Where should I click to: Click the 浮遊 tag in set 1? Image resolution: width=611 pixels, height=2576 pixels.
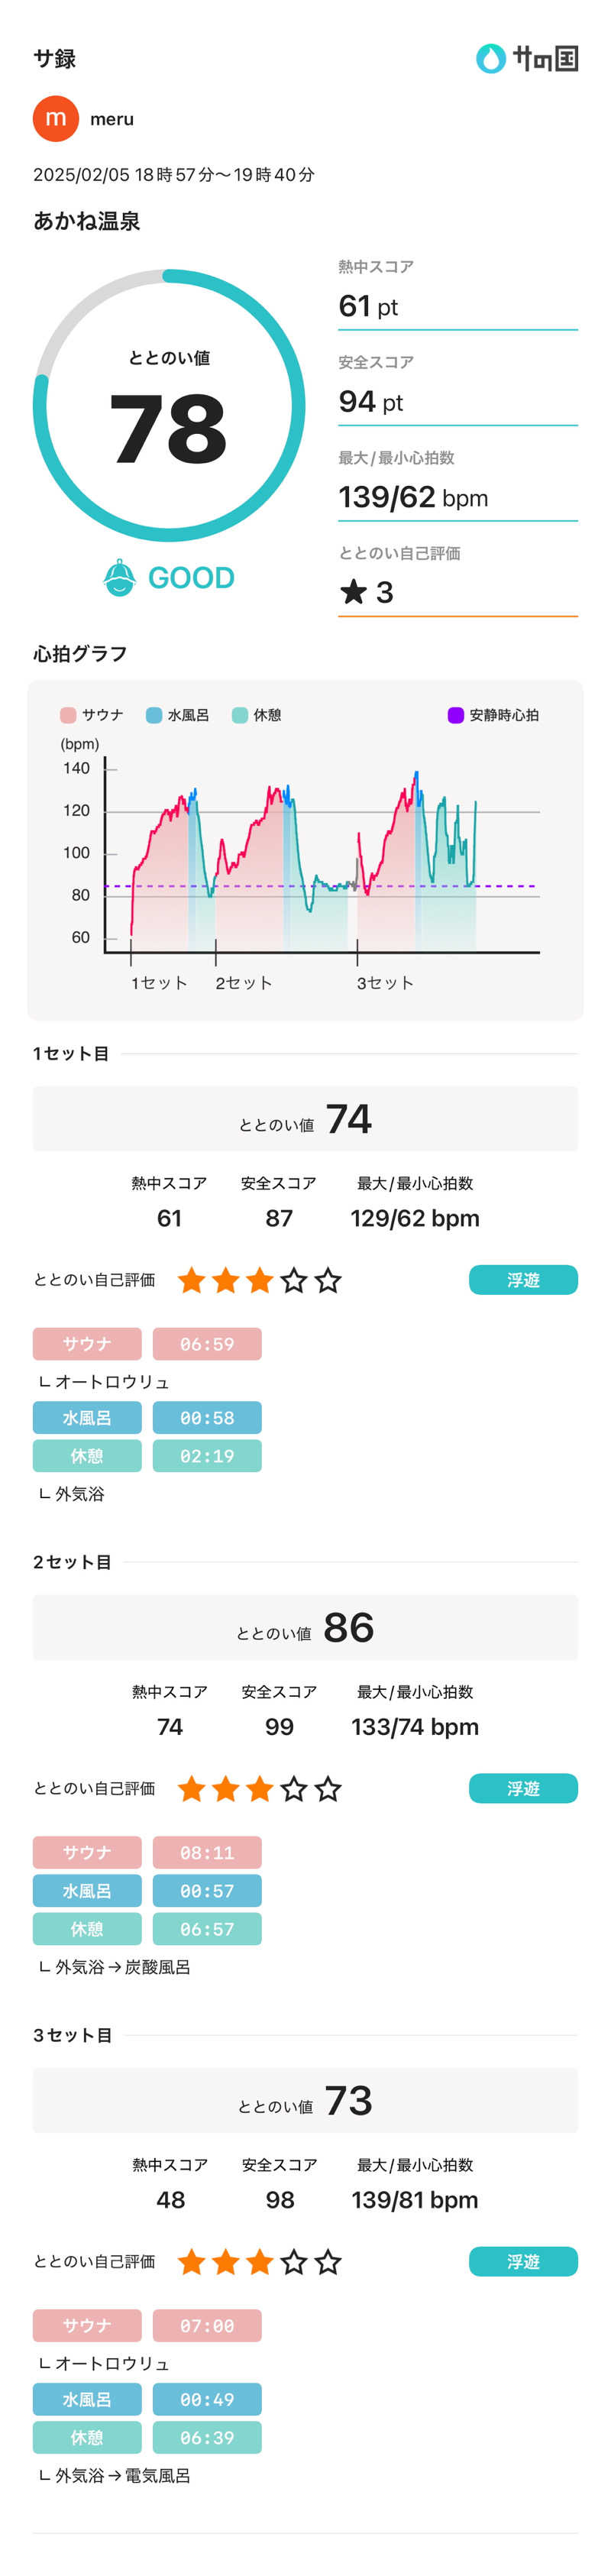[x=523, y=1280]
